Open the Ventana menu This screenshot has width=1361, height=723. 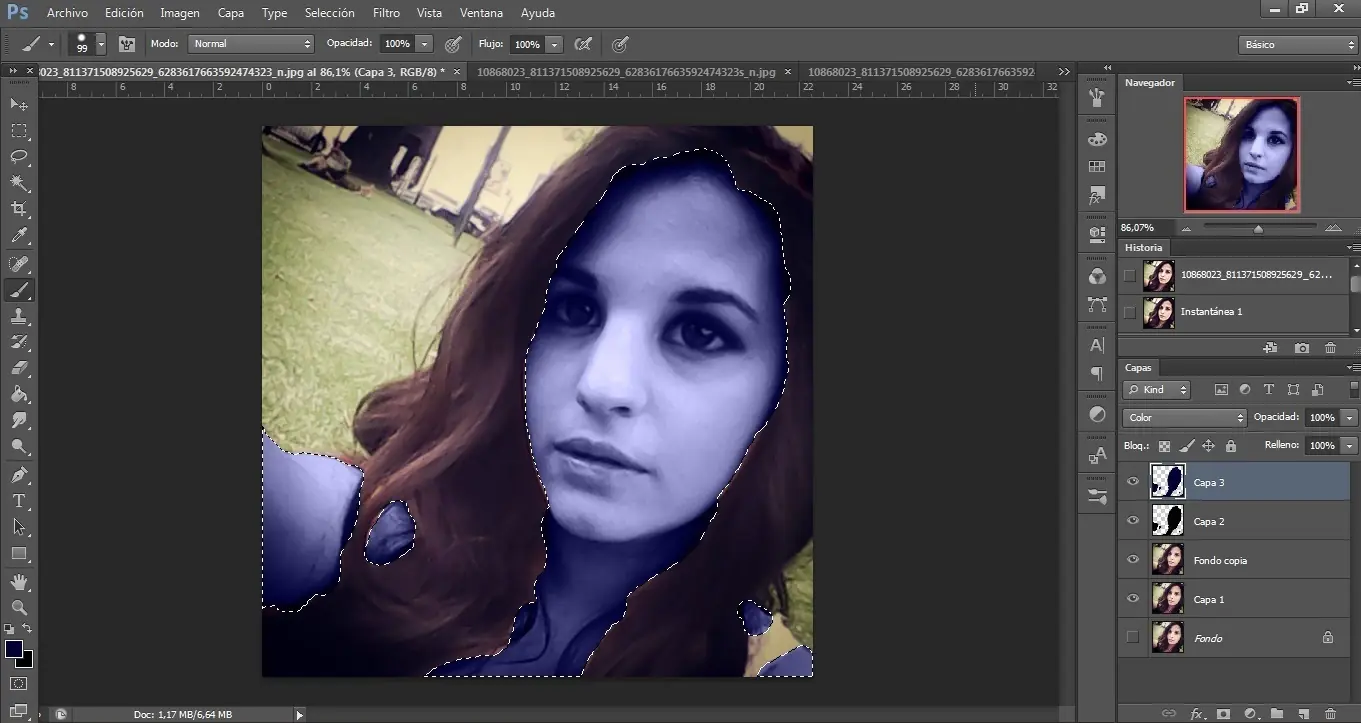pyautogui.click(x=482, y=13)
